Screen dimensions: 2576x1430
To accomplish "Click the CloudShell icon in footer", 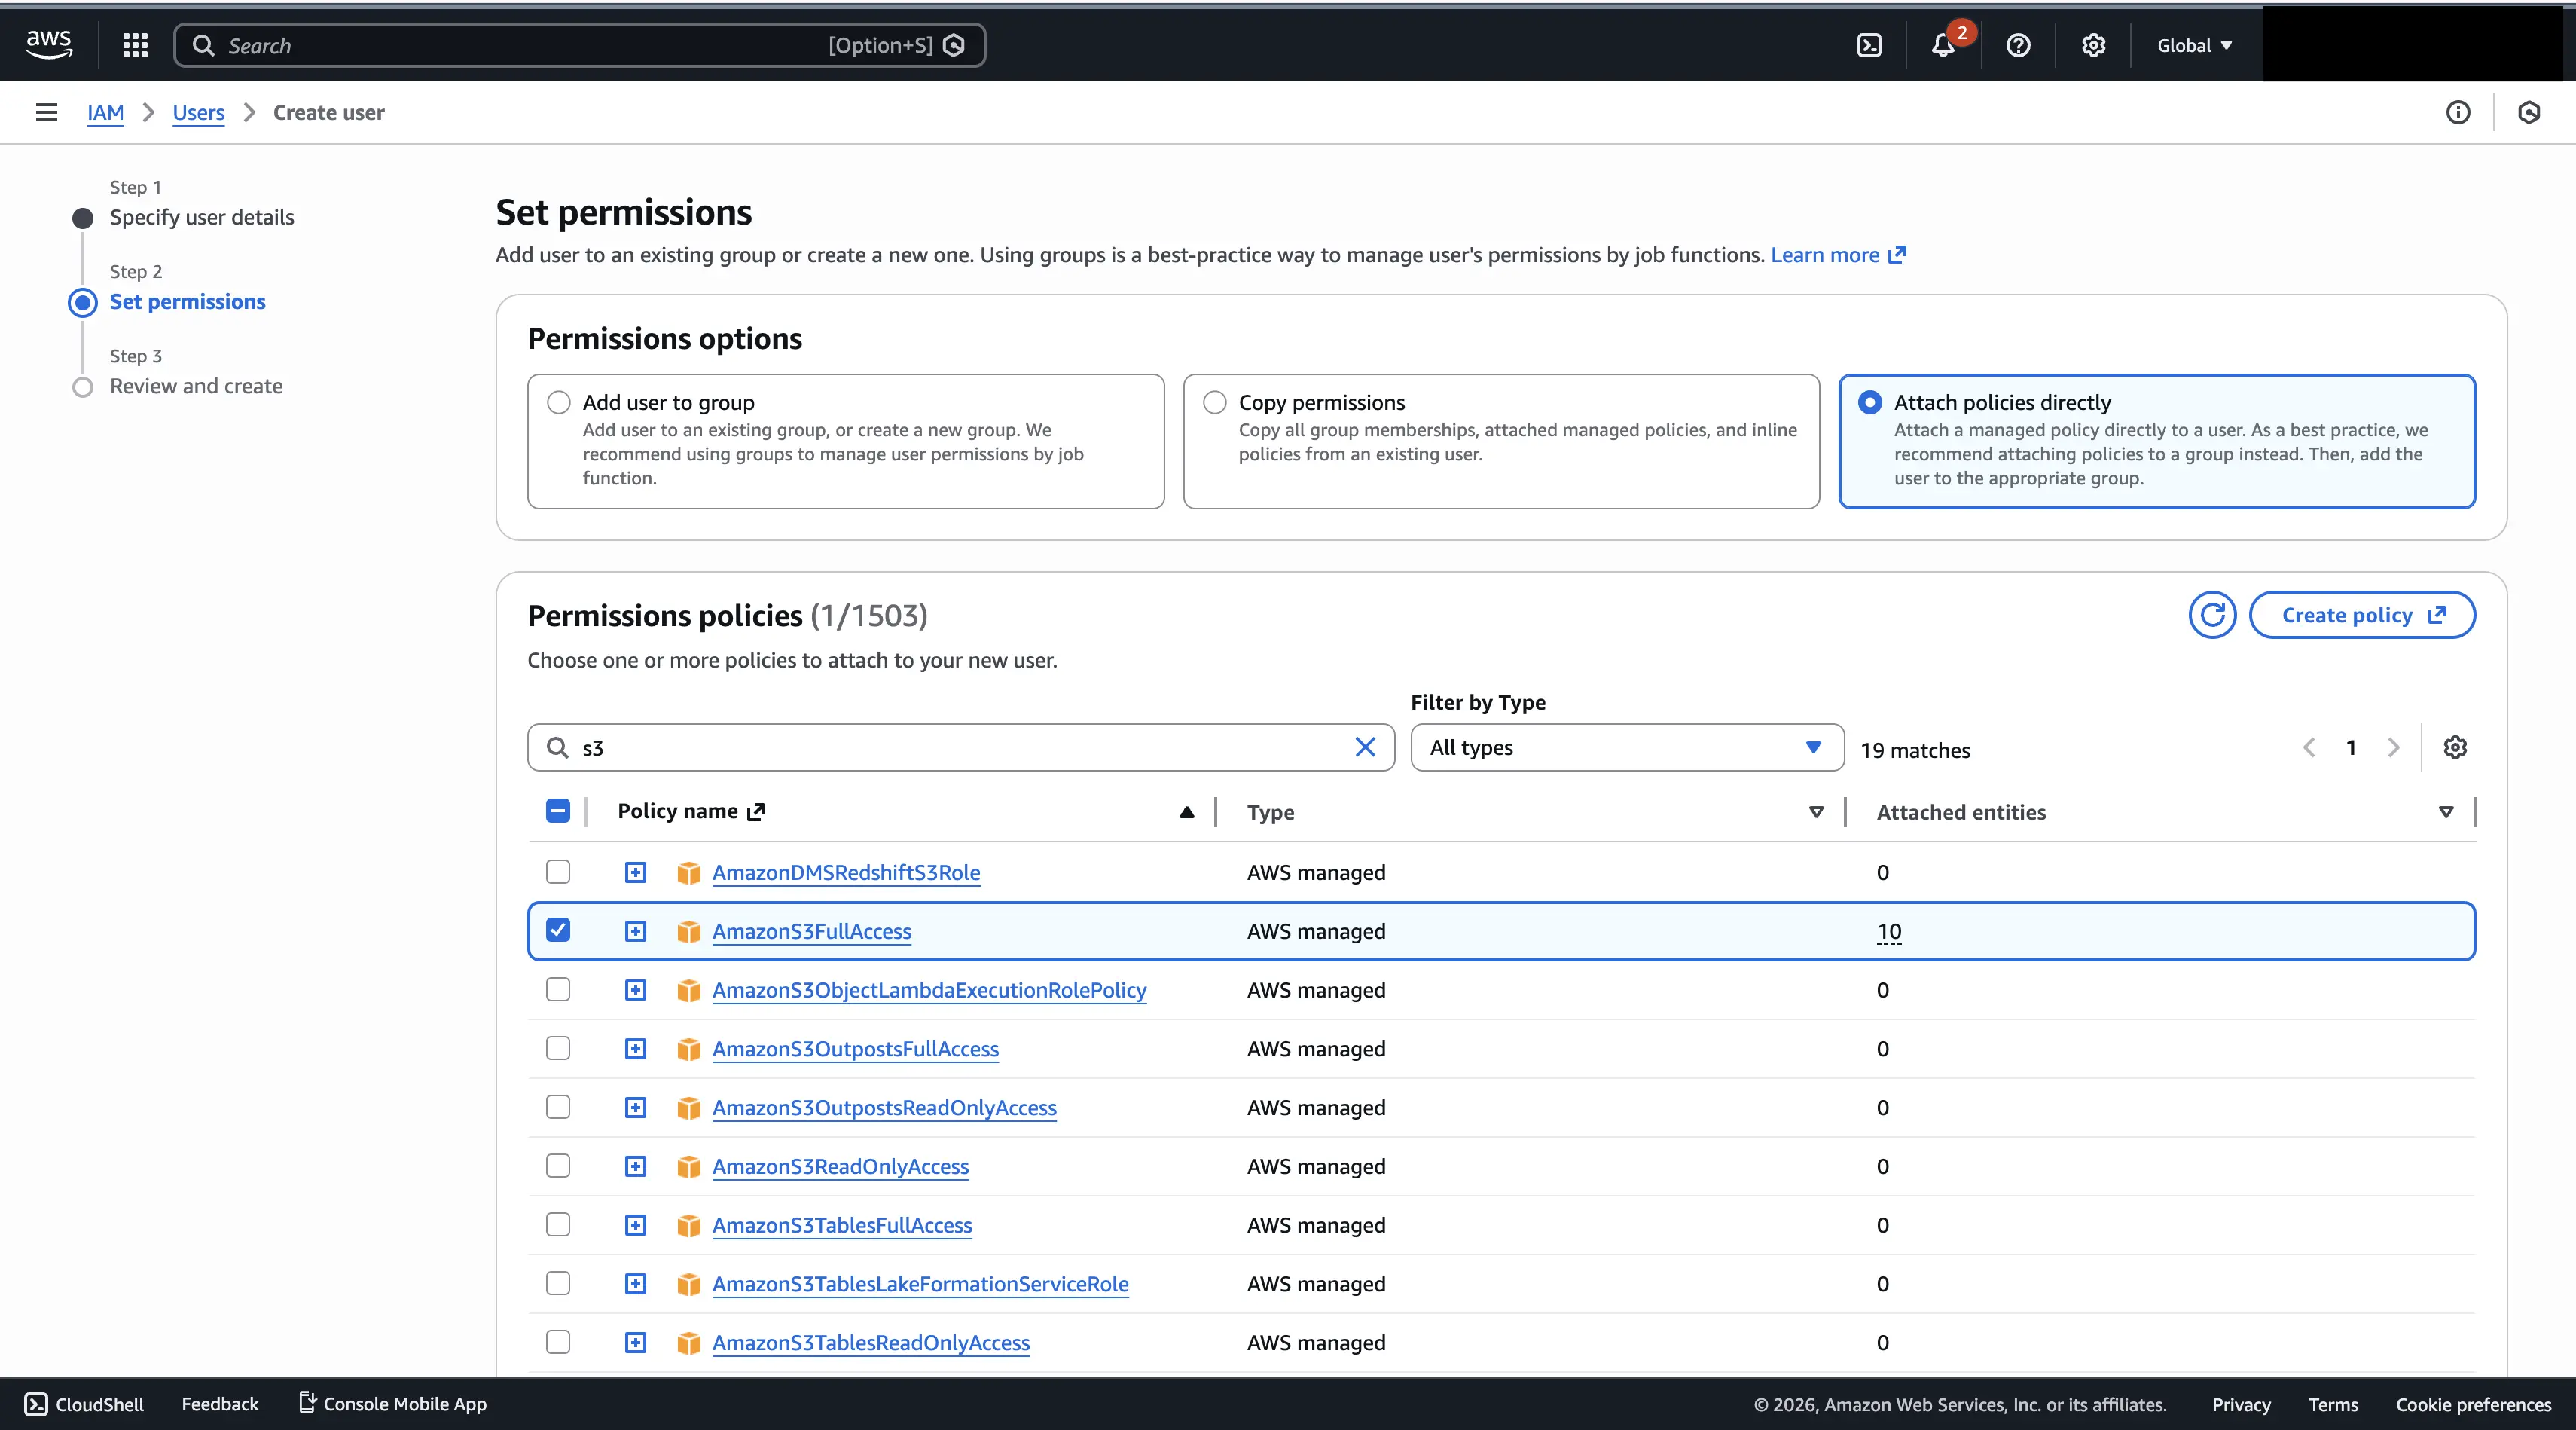I will click(36, 1404).
